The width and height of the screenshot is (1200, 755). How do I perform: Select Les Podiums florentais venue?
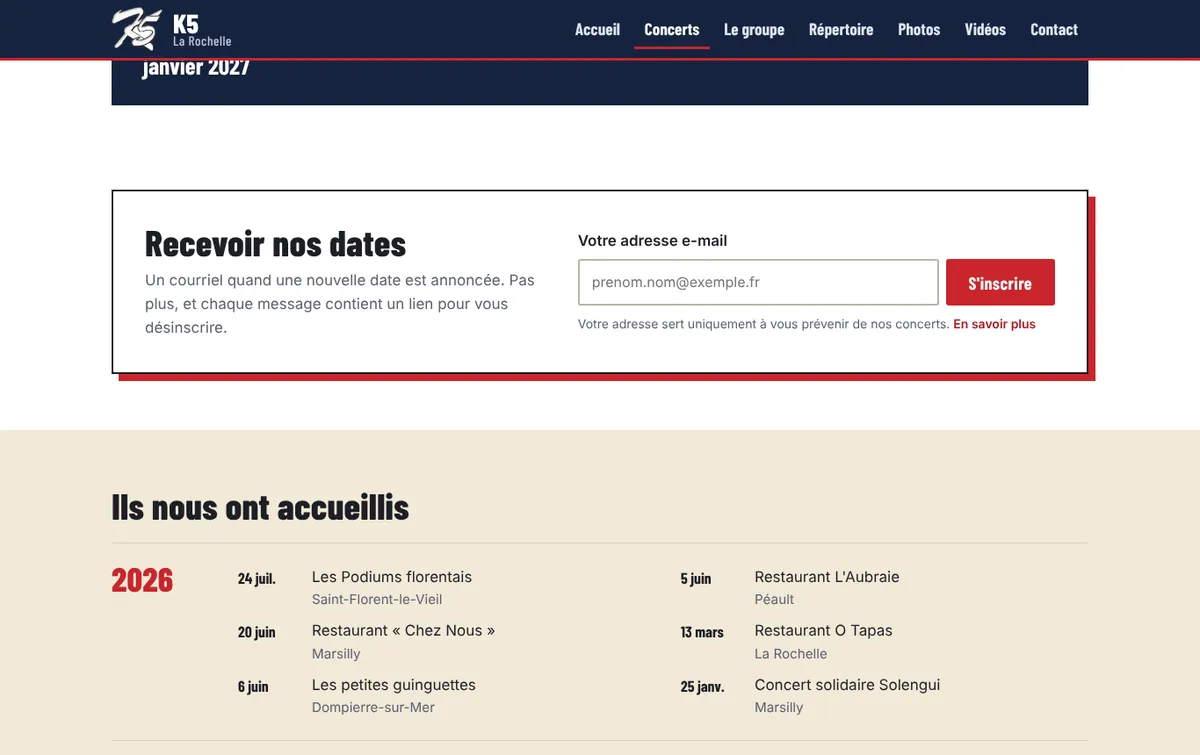click(x=392, y=577)
